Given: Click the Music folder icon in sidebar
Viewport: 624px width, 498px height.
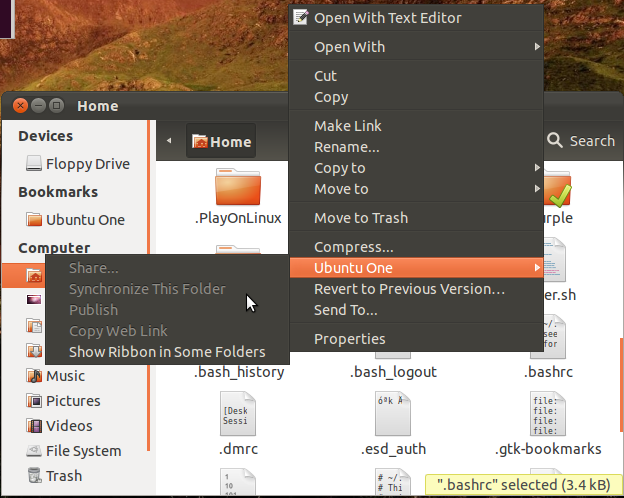Looking at the screenshot, I should click(x=34, y=375).
